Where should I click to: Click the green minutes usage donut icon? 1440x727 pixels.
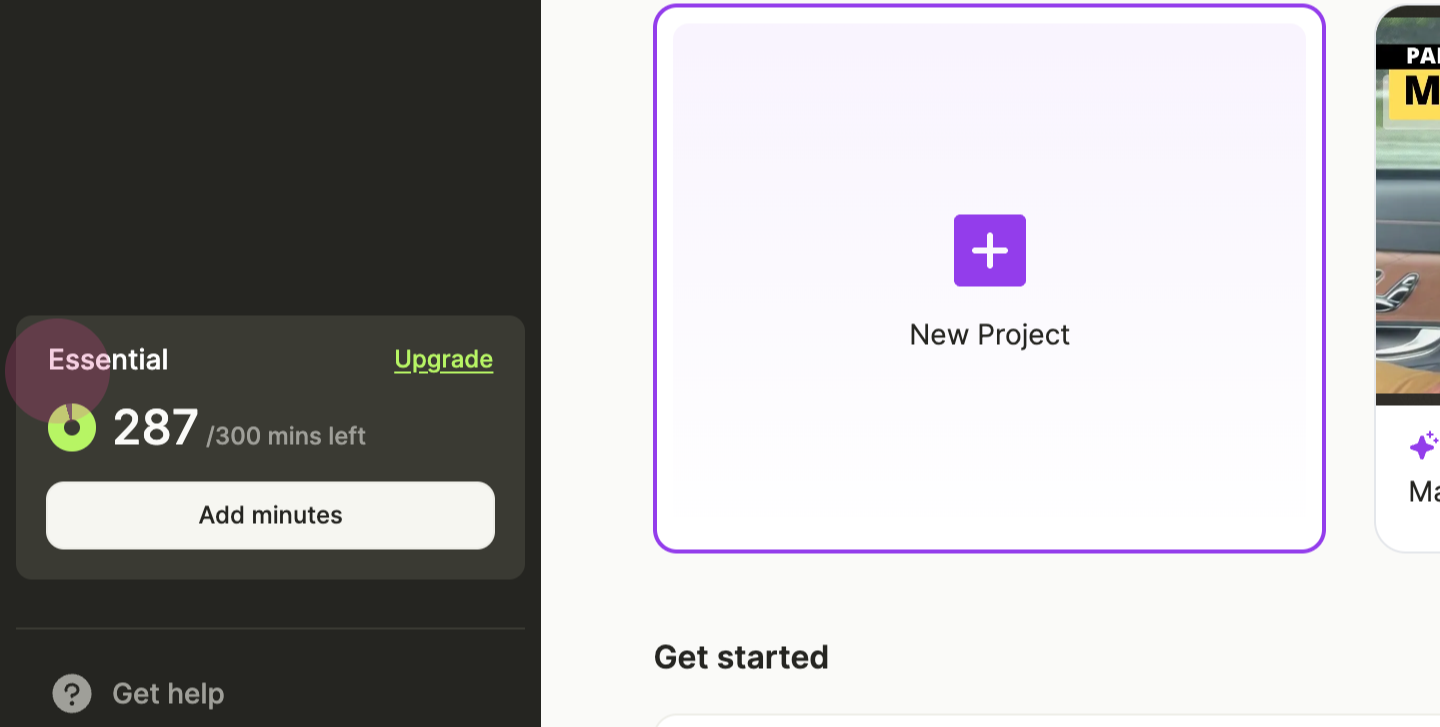point(72,428)
